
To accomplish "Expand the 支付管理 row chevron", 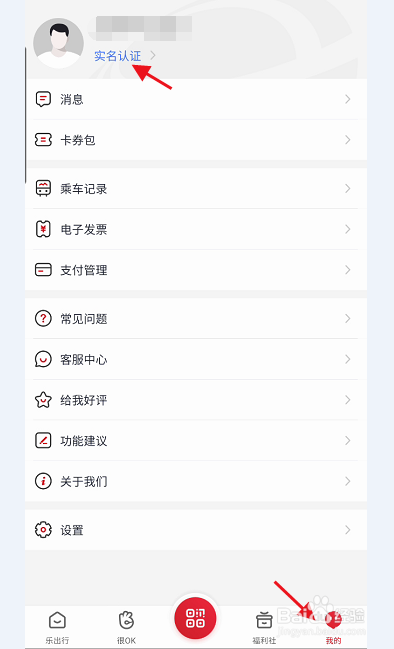I will pos(348,270).
